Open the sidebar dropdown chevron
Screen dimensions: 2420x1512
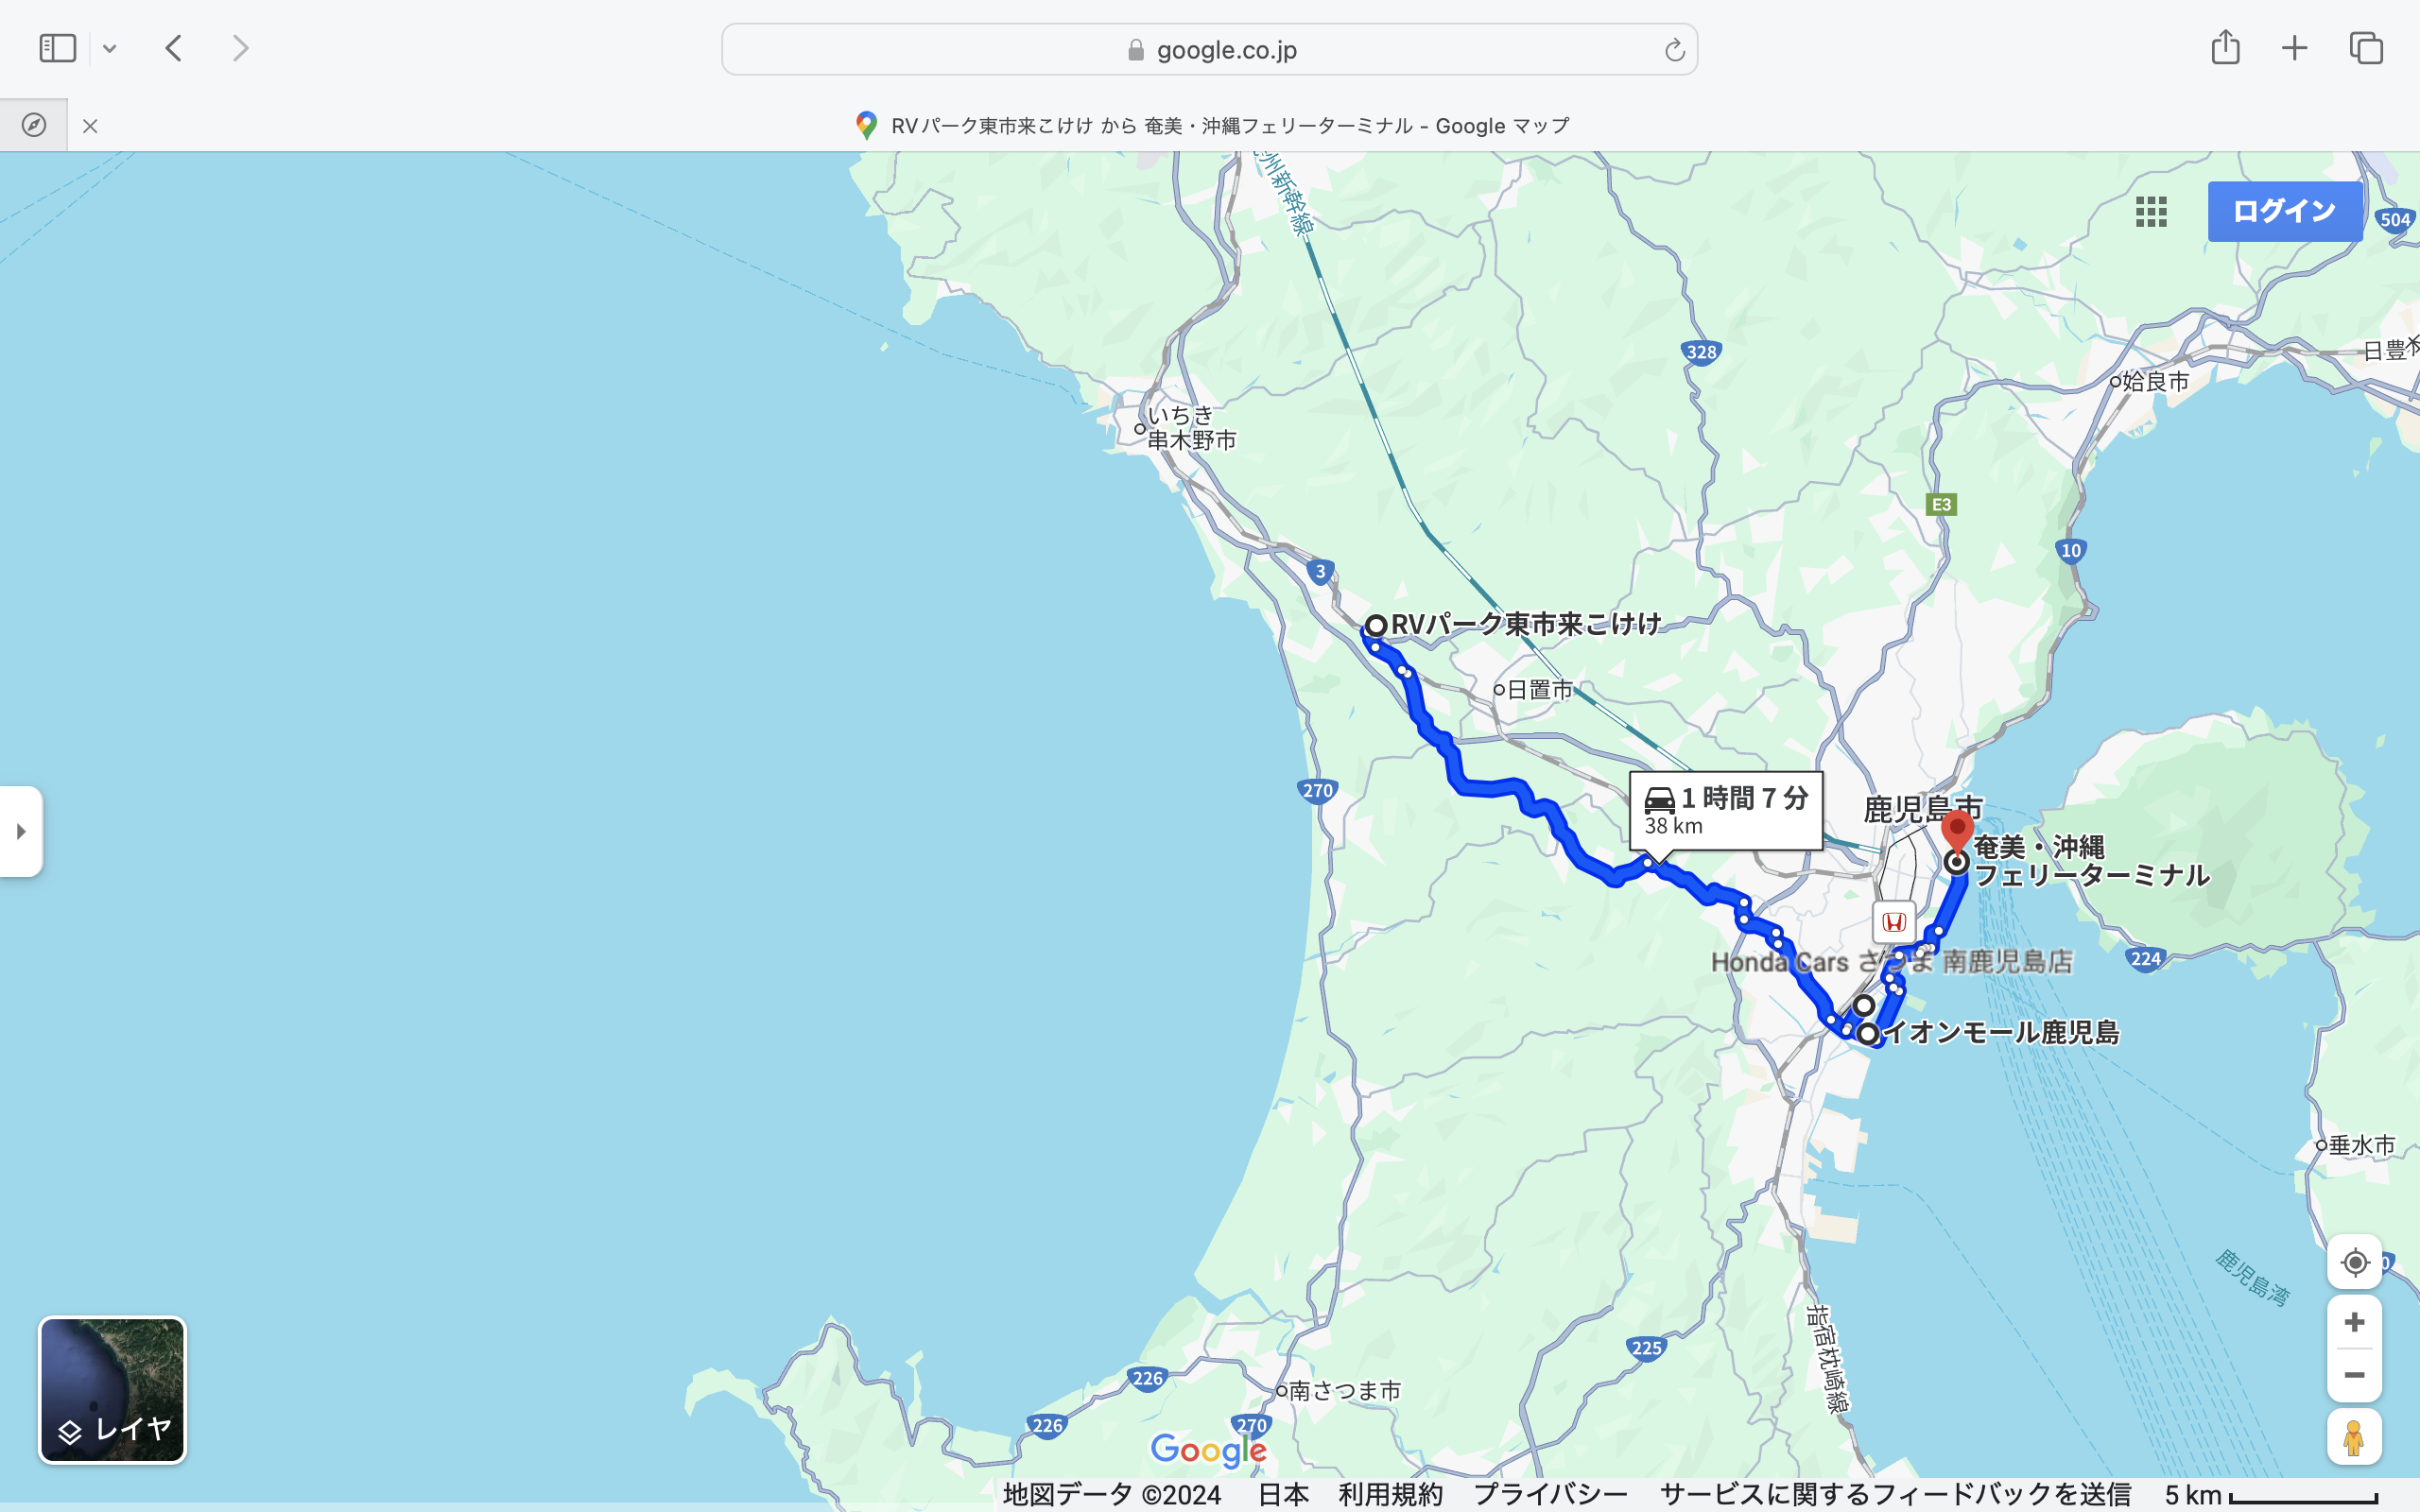tap(110, 48)
